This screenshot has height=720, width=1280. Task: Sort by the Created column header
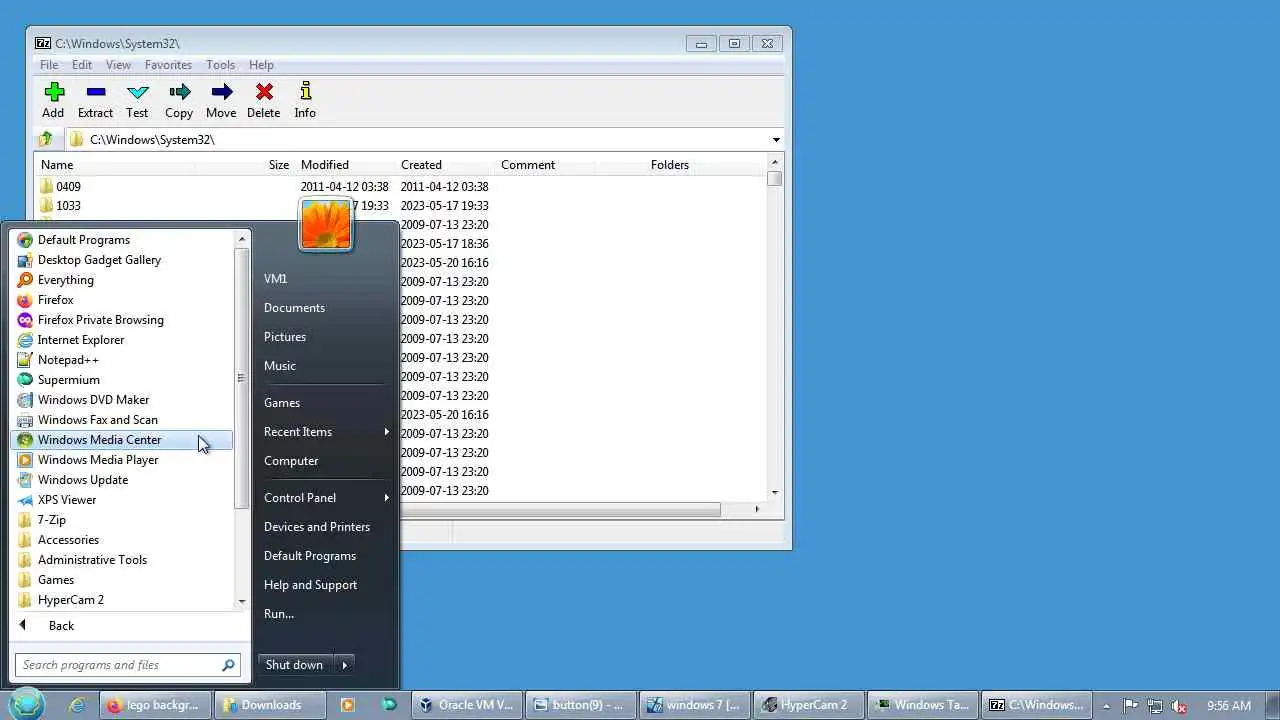pos(421,165)
